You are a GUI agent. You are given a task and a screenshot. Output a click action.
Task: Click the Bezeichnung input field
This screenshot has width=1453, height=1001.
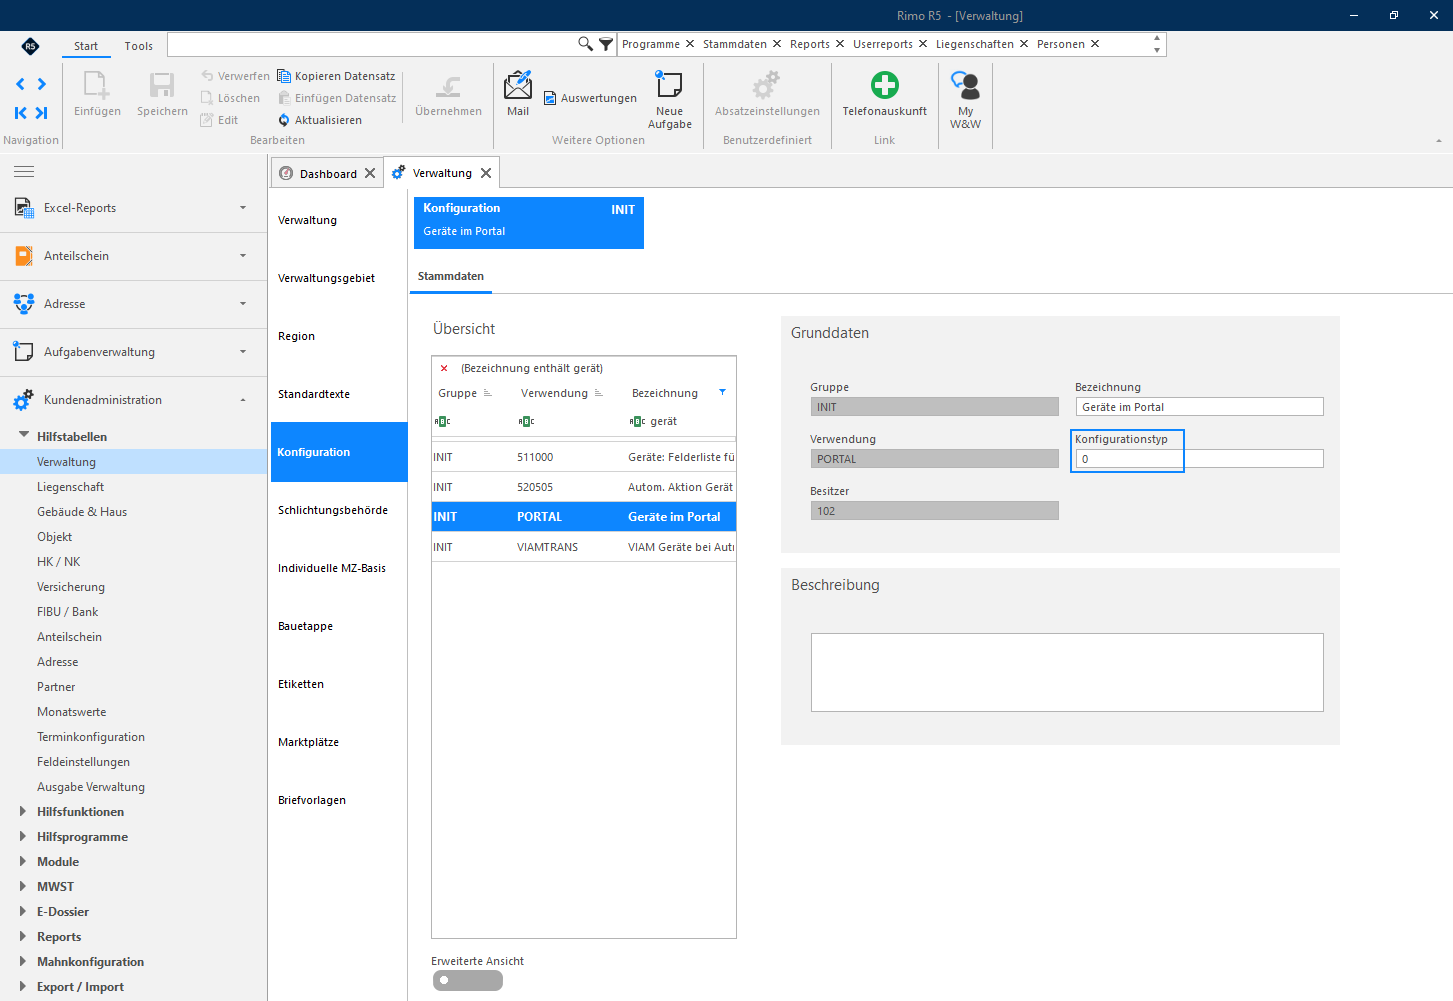pyautogui.click(x=1199, y=407)
